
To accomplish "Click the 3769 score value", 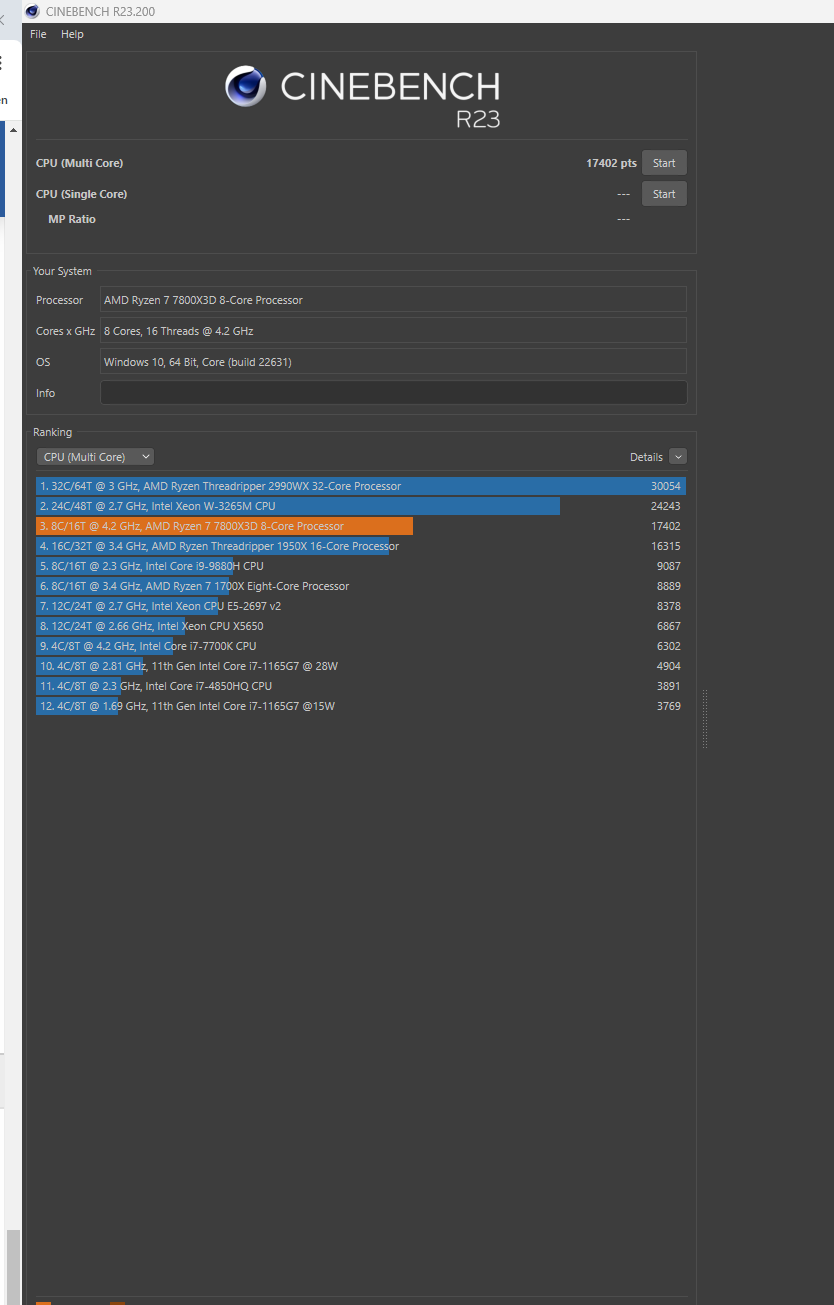I will [669, 706].
